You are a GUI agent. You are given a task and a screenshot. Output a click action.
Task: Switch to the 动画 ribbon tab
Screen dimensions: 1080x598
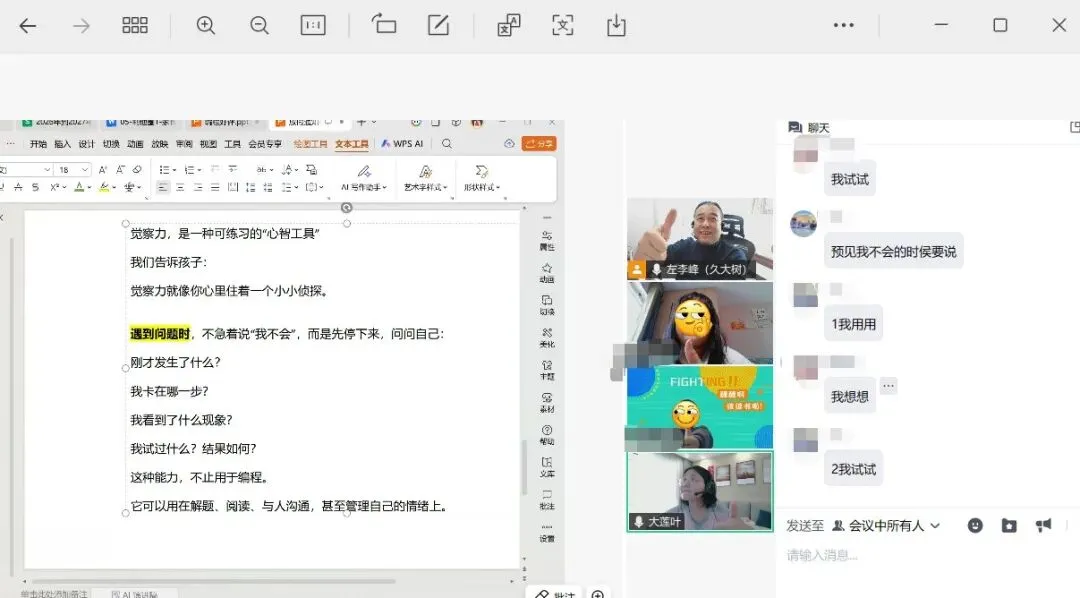[135, 144]
